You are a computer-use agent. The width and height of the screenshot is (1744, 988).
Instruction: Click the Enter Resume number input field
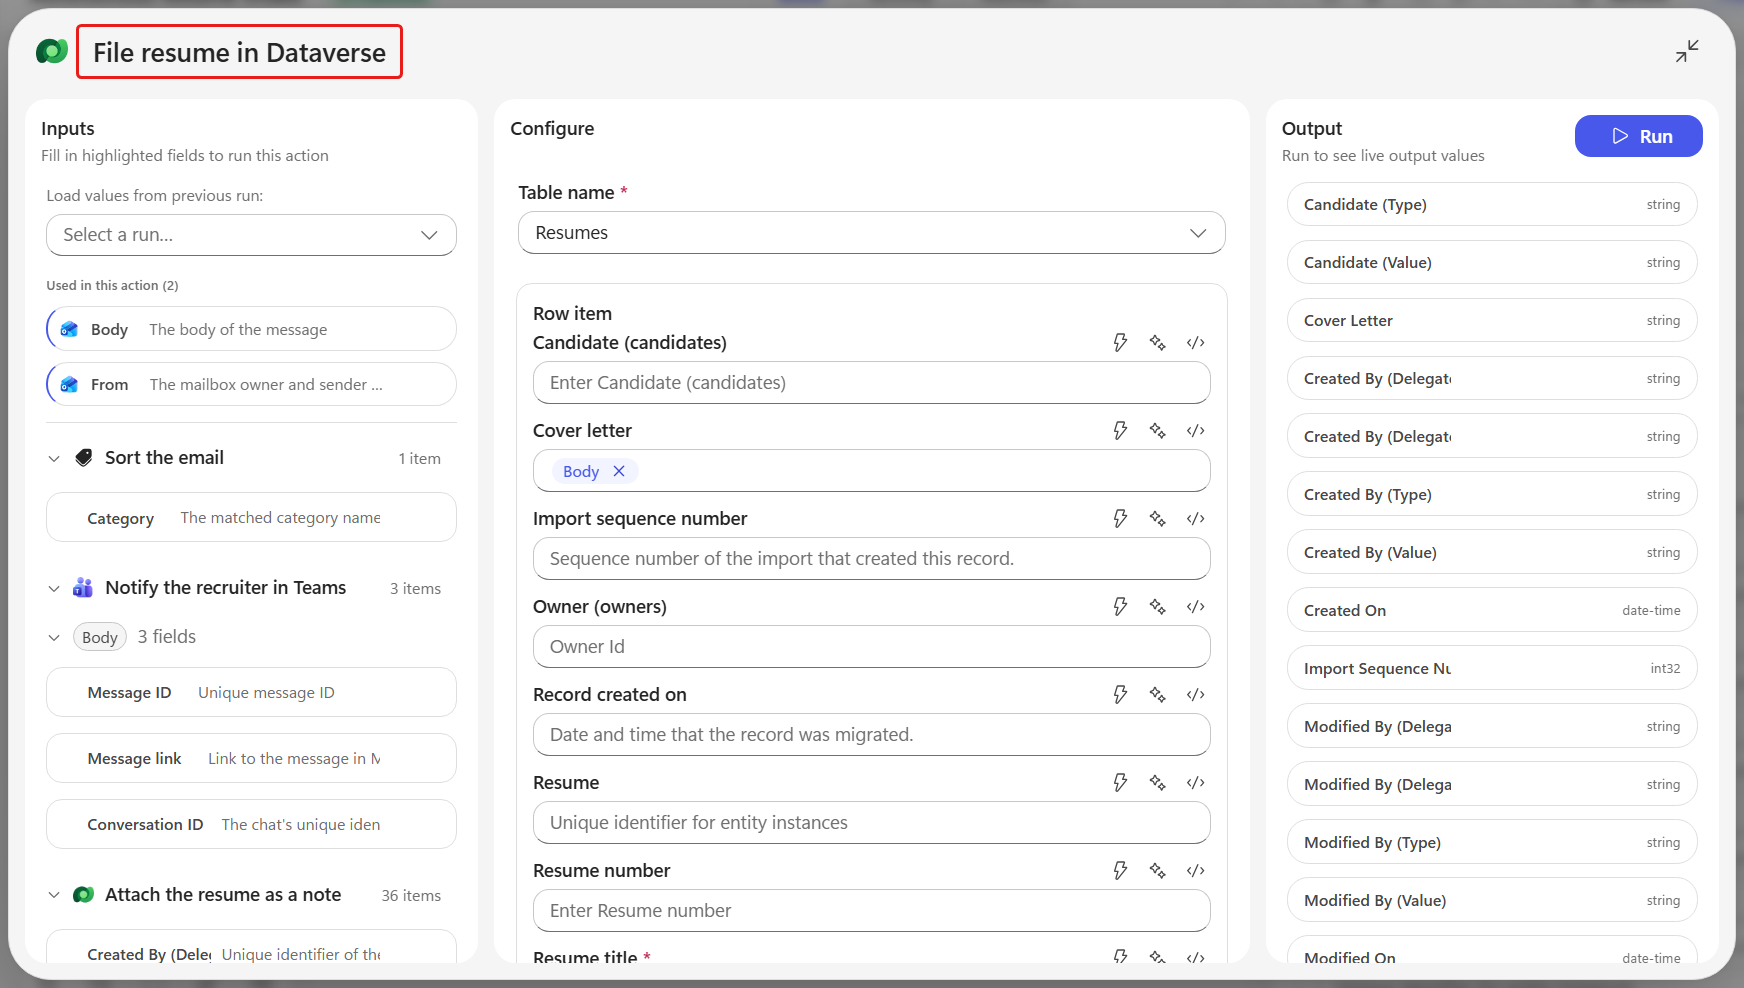point(871,911)
